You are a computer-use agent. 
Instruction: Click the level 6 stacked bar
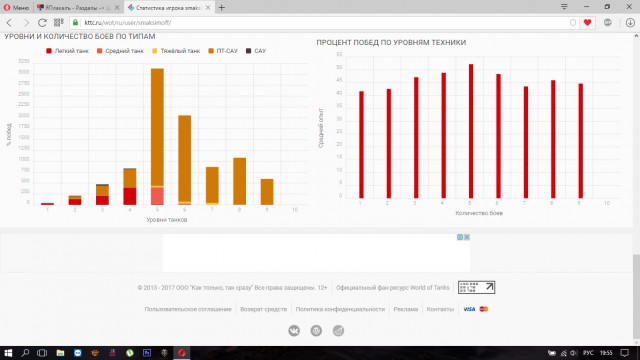[x=184, y=160]
